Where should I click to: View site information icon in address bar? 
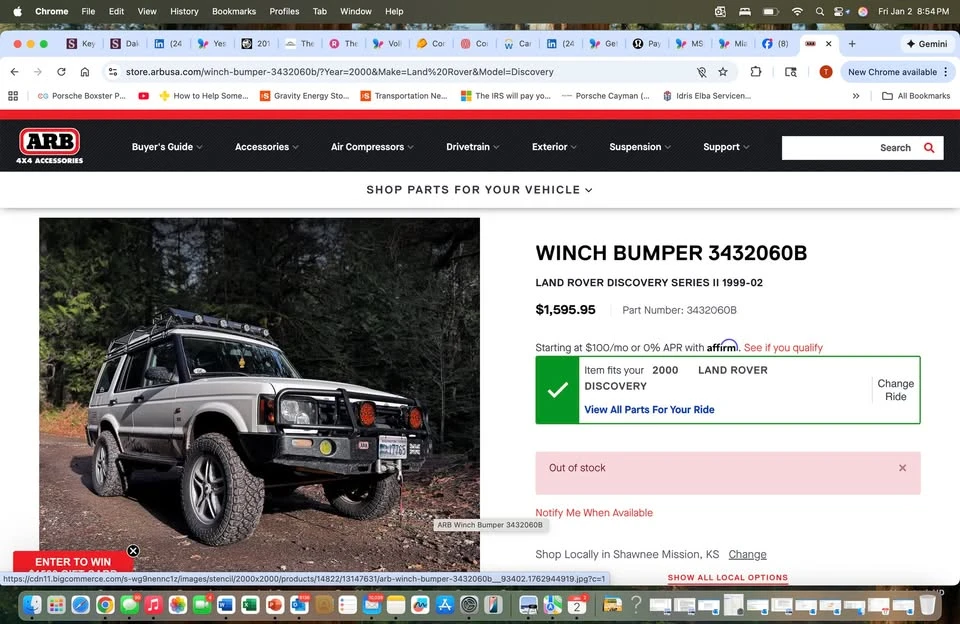click(x=113, y=72)
